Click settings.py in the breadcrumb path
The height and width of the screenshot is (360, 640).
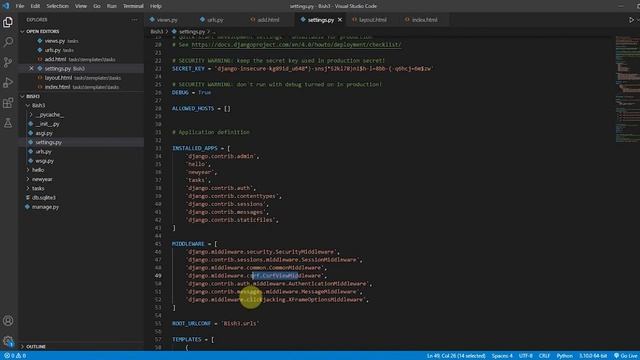click(x=192, y=31)
